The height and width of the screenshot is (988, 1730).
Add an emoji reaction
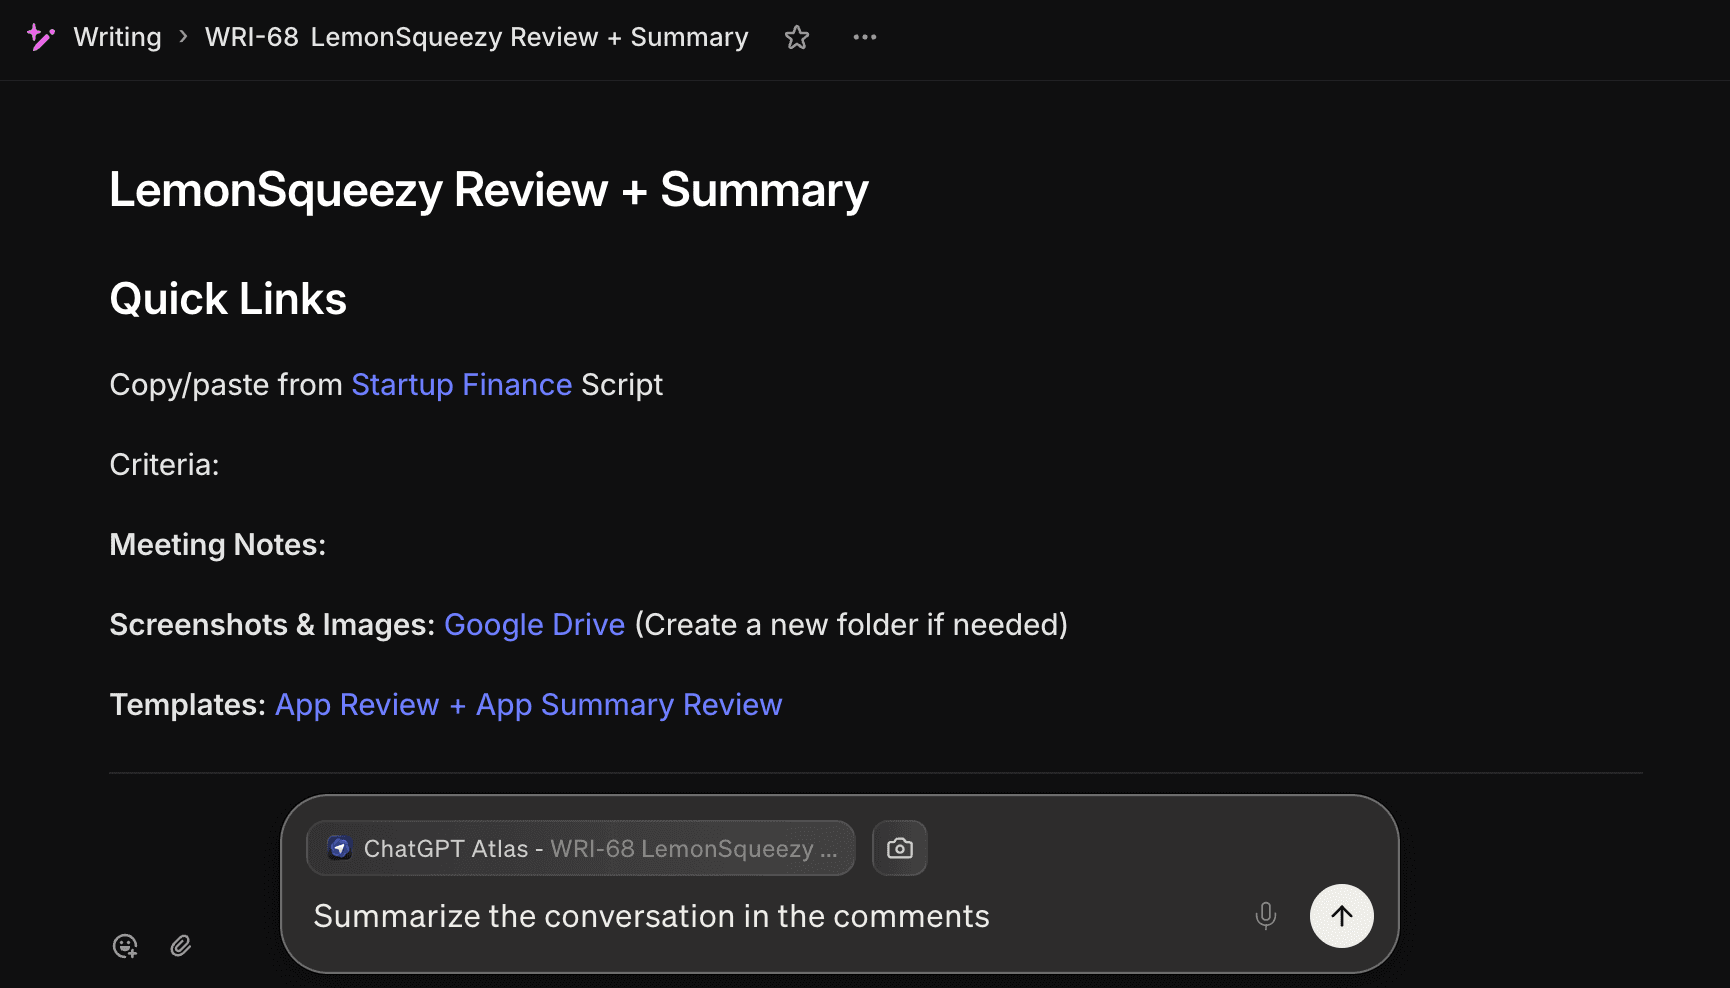(125, 946)
